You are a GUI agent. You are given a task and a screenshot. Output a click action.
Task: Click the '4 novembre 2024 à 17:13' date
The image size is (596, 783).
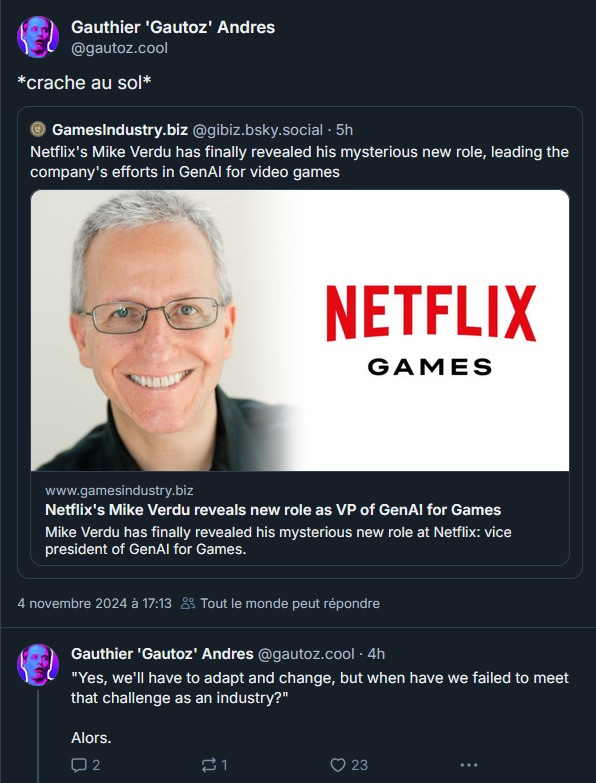(x=94, y=603)
